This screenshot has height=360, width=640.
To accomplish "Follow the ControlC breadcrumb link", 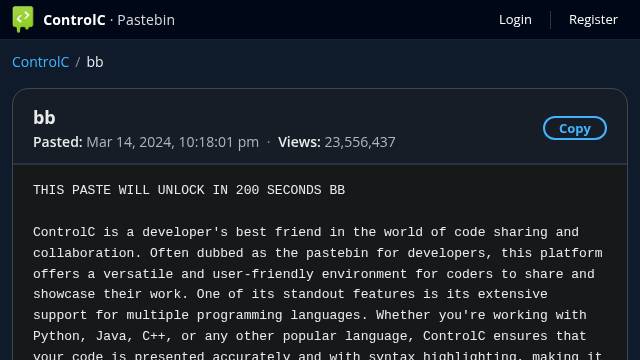I will (40, 62).
